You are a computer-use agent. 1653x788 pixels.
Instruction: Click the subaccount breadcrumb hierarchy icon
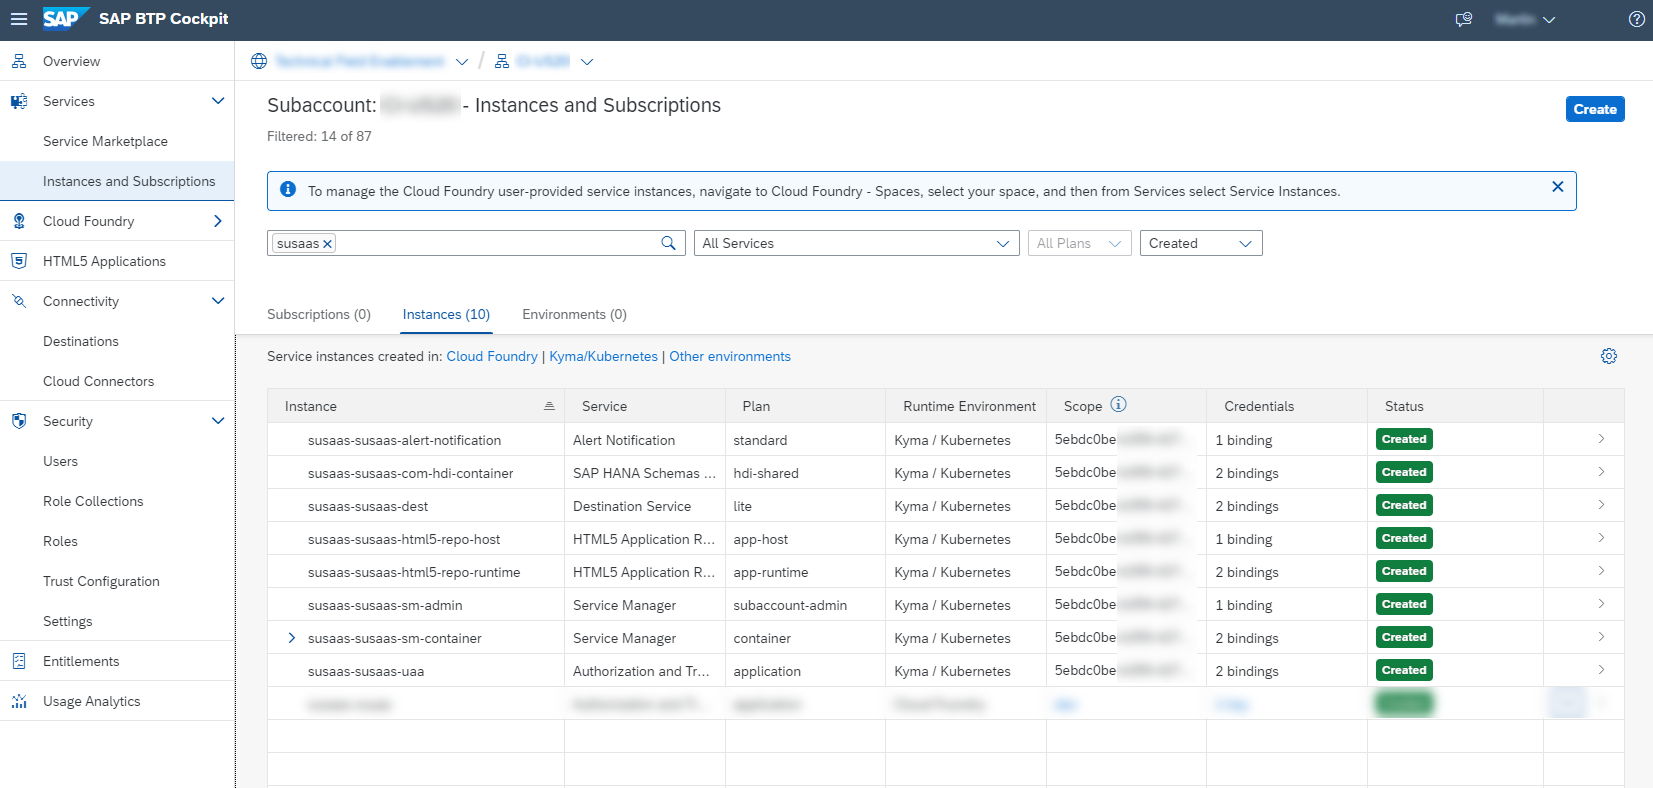(502, 61)
